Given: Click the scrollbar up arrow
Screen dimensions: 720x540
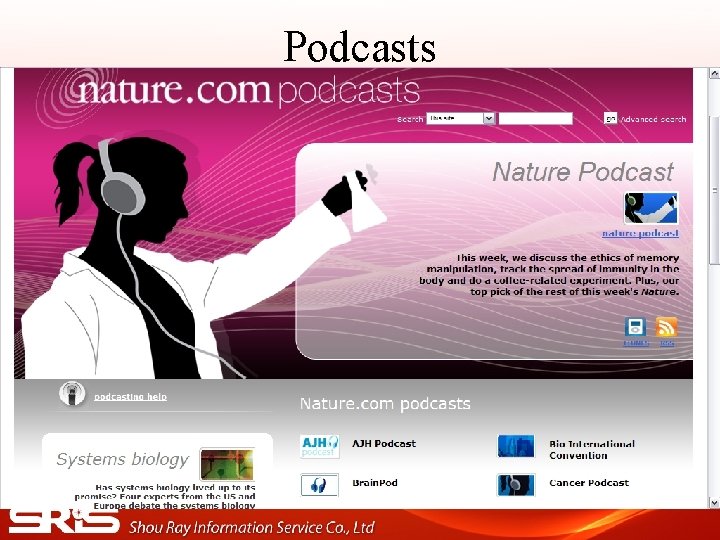Looking at the screenshot, I should pos(714,73).
